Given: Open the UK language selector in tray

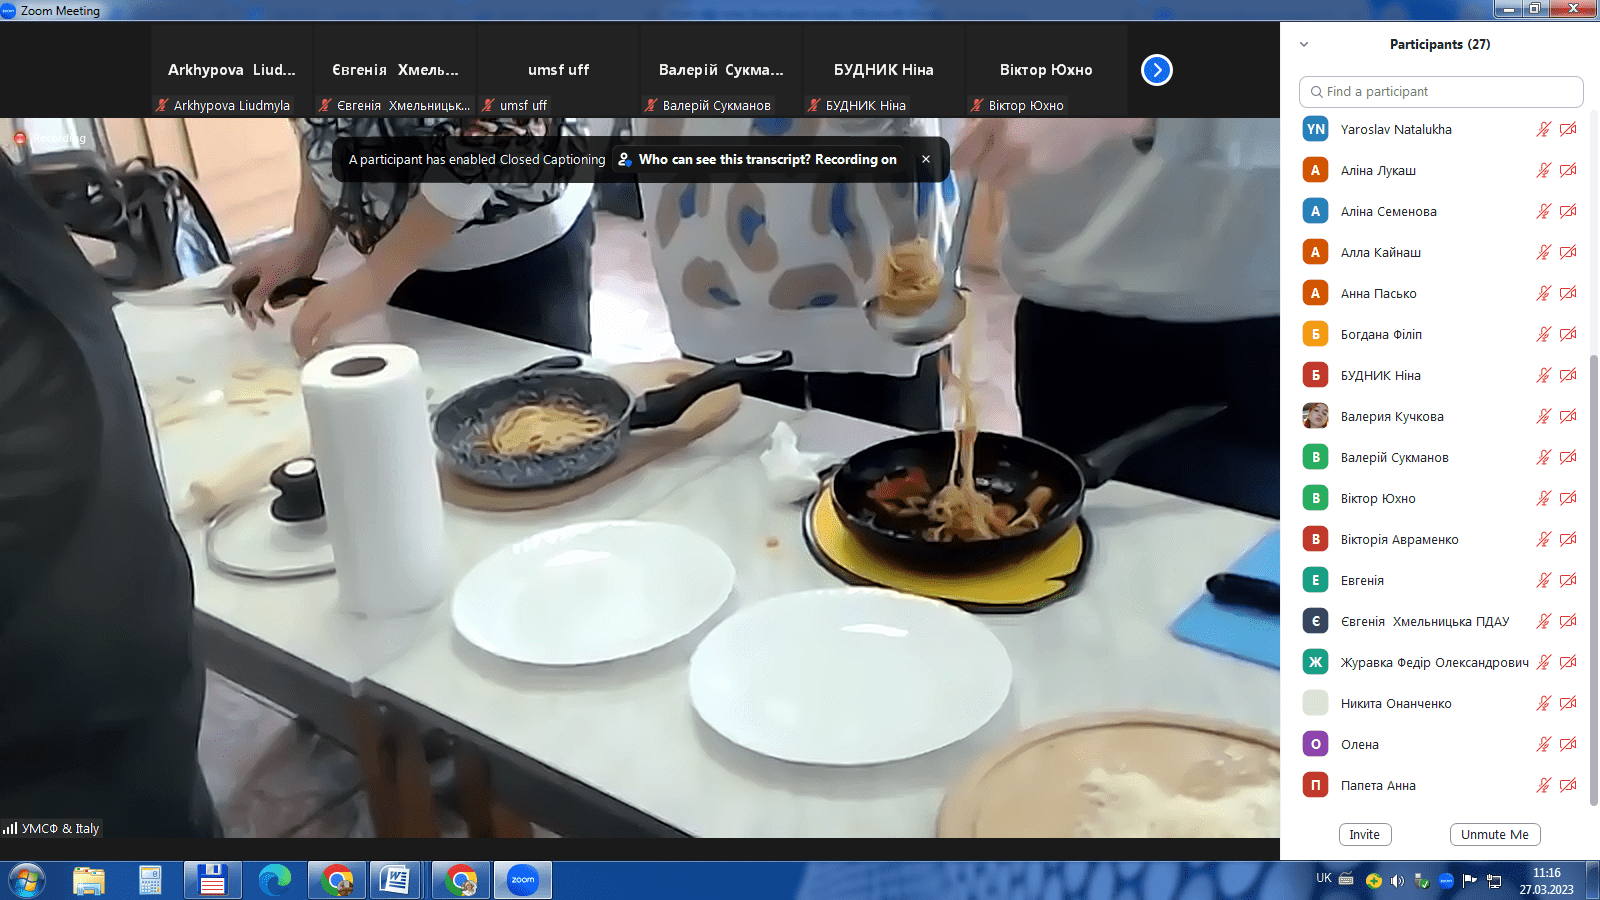Looking at the screenshot, I should click(x=1324, y=878).
